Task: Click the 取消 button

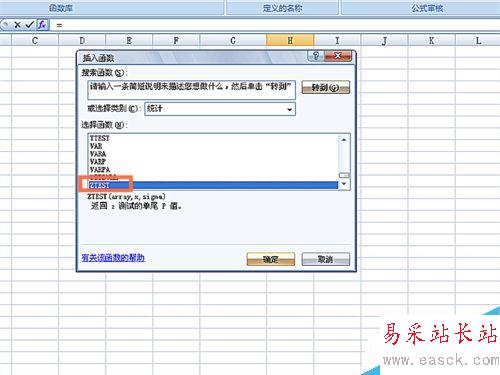Action: click(326, 259)
